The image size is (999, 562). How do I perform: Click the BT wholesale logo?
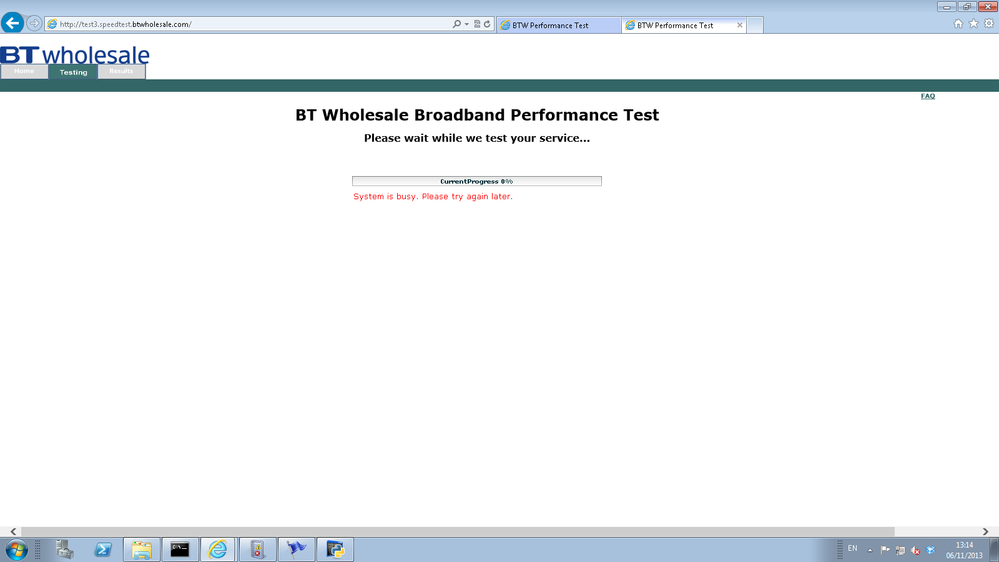point(75,55)
